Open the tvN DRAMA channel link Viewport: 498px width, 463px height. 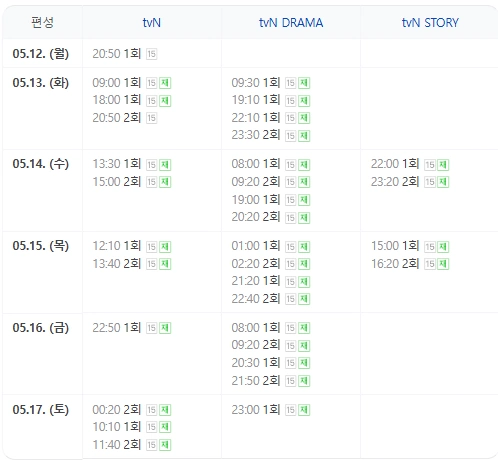point(291,23)
